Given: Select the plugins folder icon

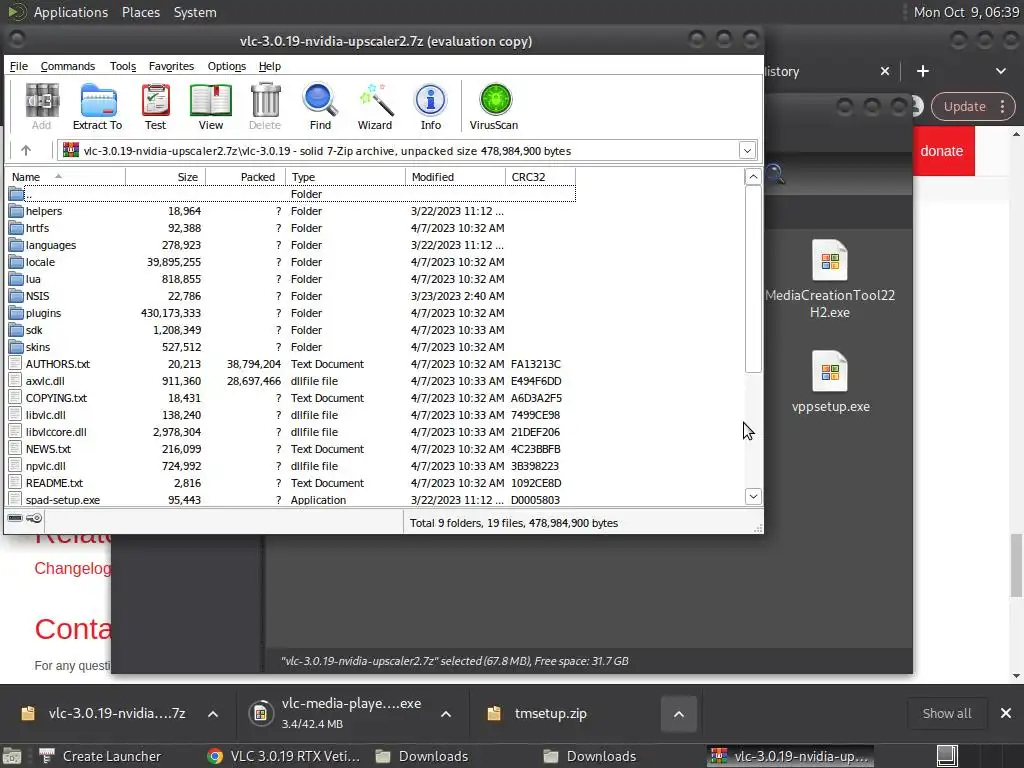Looking at the screenshot, I should pos(16,313).
